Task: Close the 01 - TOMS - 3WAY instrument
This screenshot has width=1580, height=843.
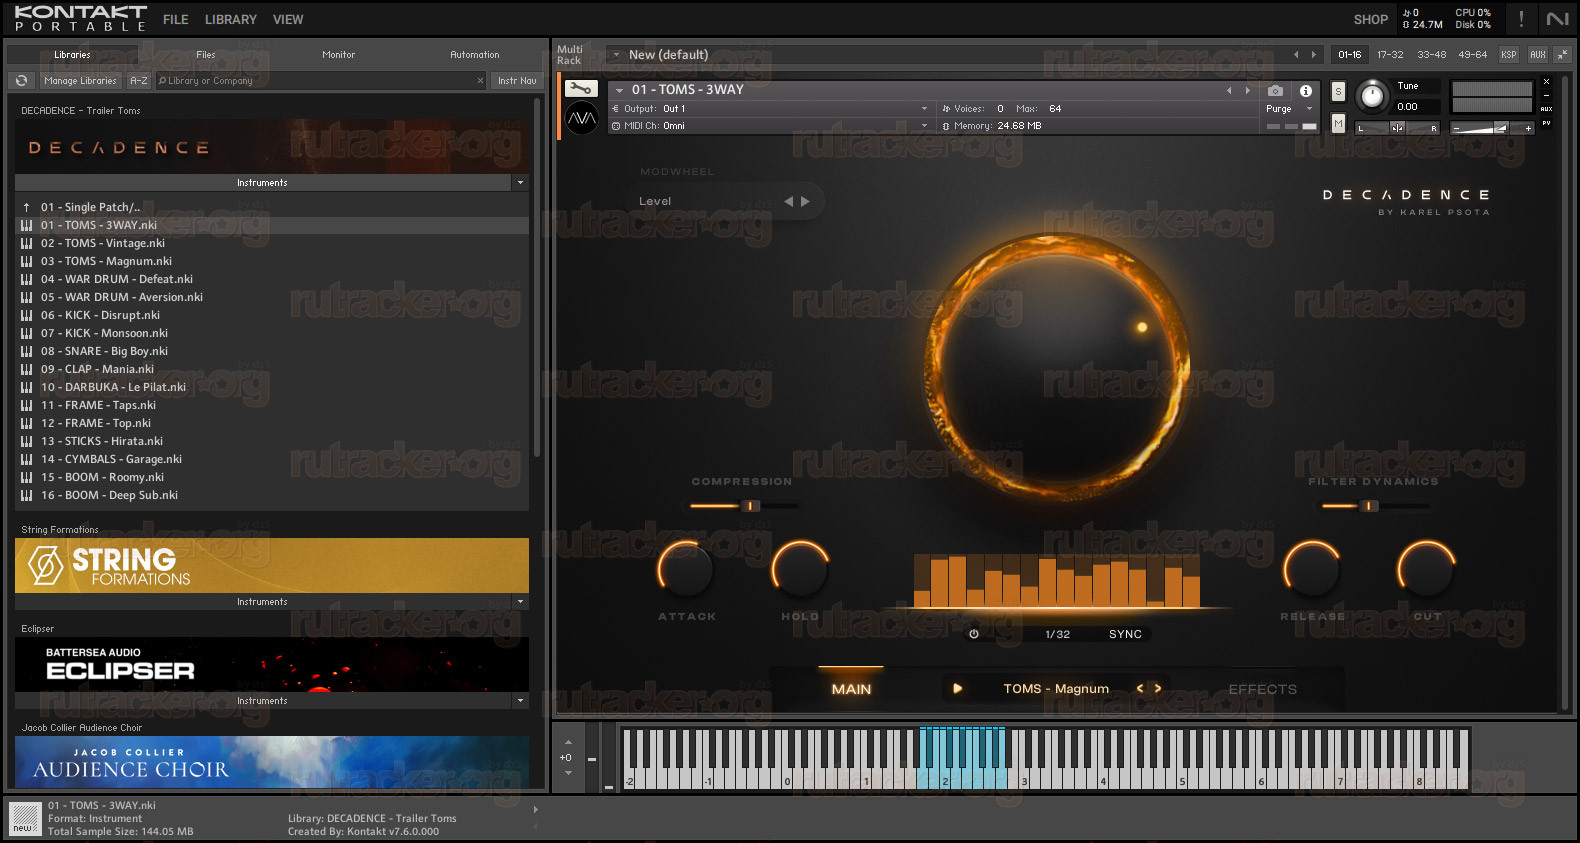Action: [1546, 82]
